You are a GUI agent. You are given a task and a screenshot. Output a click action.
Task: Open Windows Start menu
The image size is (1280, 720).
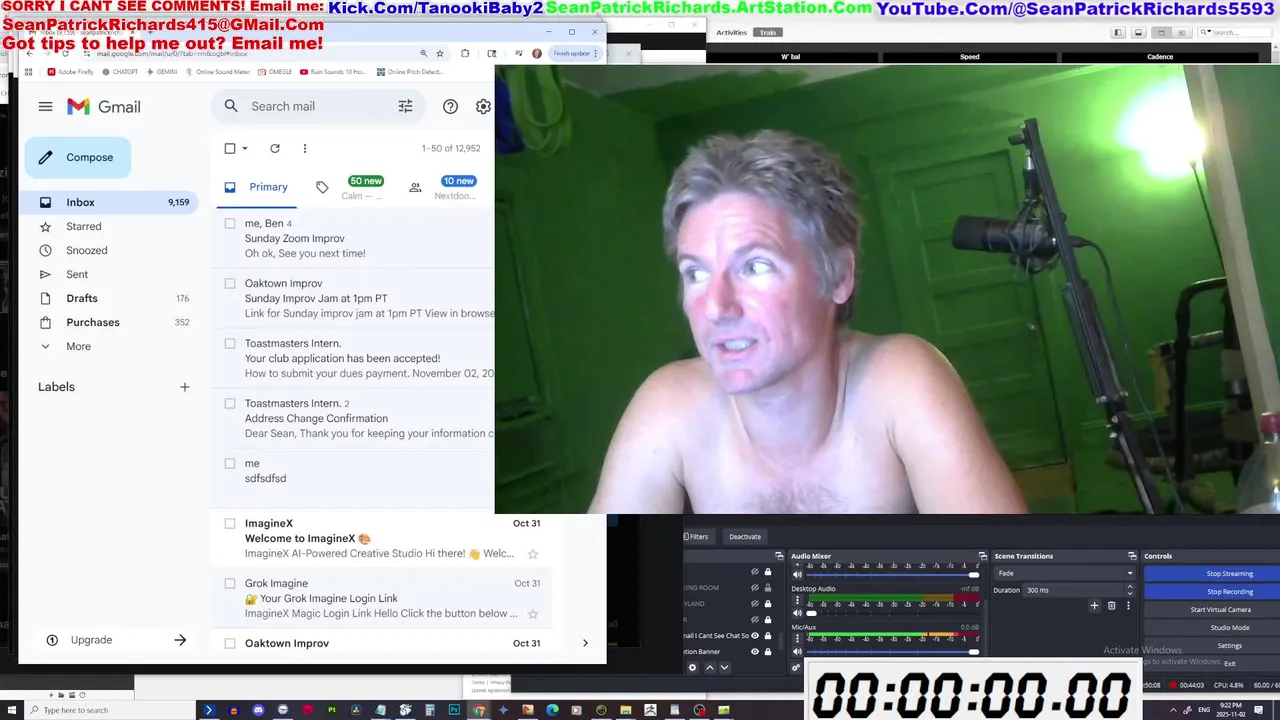click(x=12, y=710)
